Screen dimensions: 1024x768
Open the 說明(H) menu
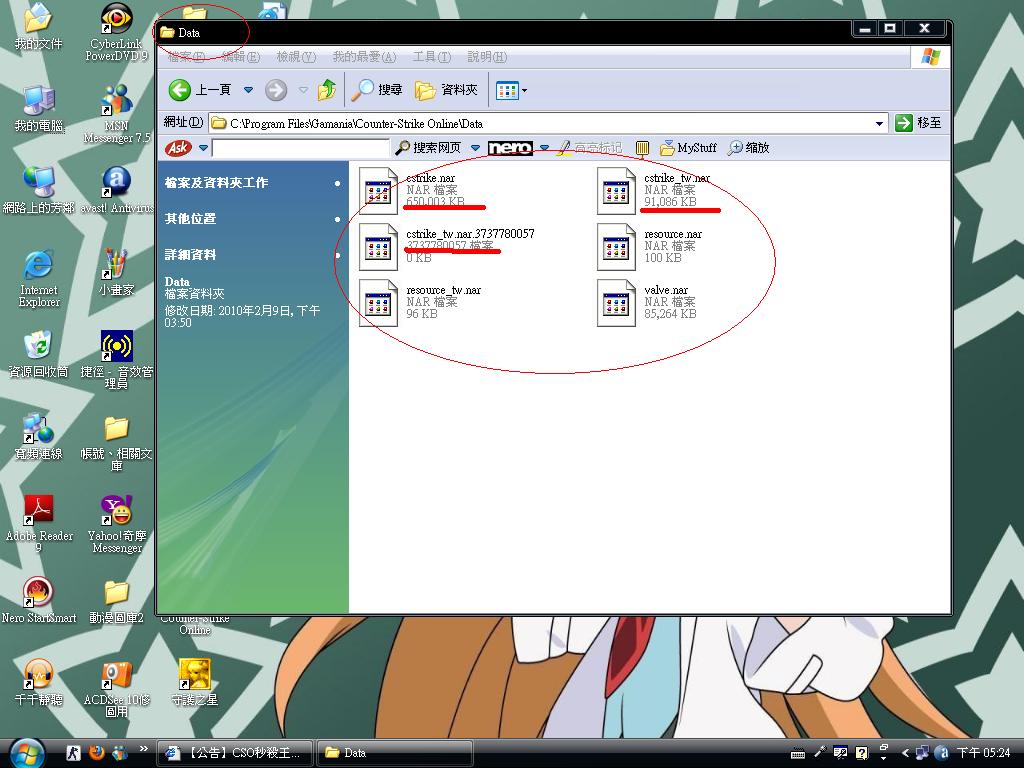pyautogui.click(x=487, y=57)
